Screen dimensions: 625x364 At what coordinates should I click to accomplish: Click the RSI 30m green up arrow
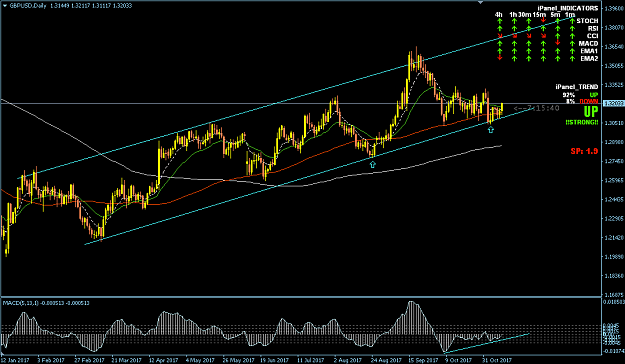coord(529,28)
